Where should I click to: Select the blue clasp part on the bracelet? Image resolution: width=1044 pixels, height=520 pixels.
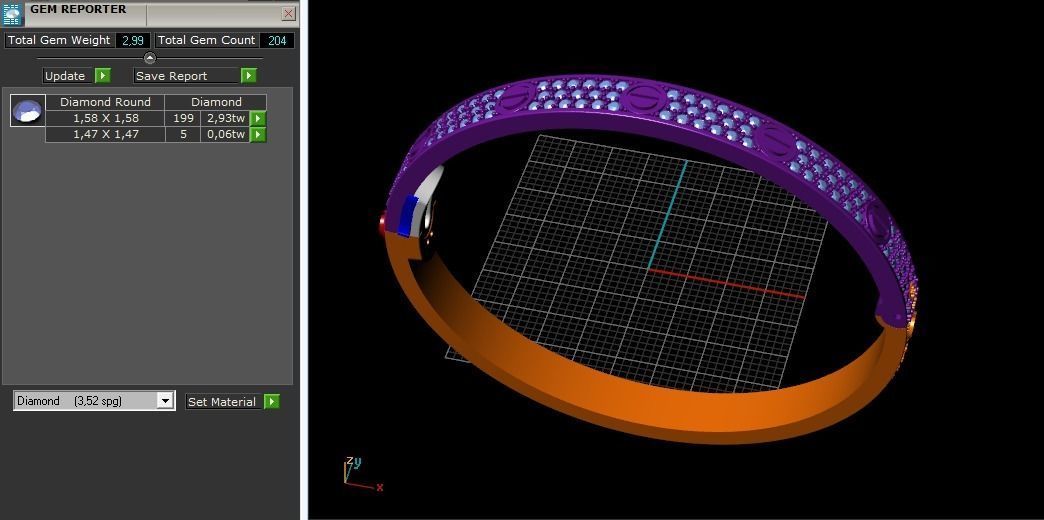click(x=406, y=216)
